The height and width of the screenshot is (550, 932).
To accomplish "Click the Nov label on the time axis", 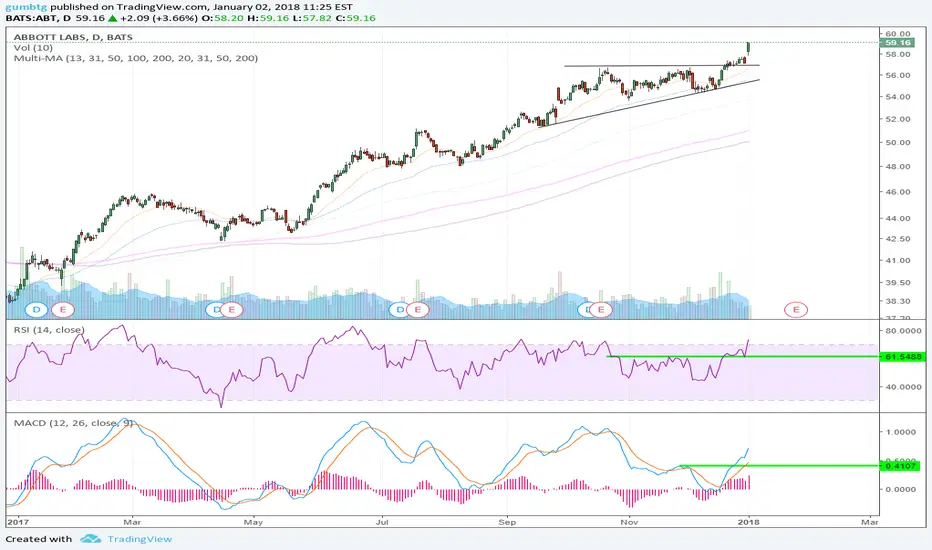I will click(629, 522).
